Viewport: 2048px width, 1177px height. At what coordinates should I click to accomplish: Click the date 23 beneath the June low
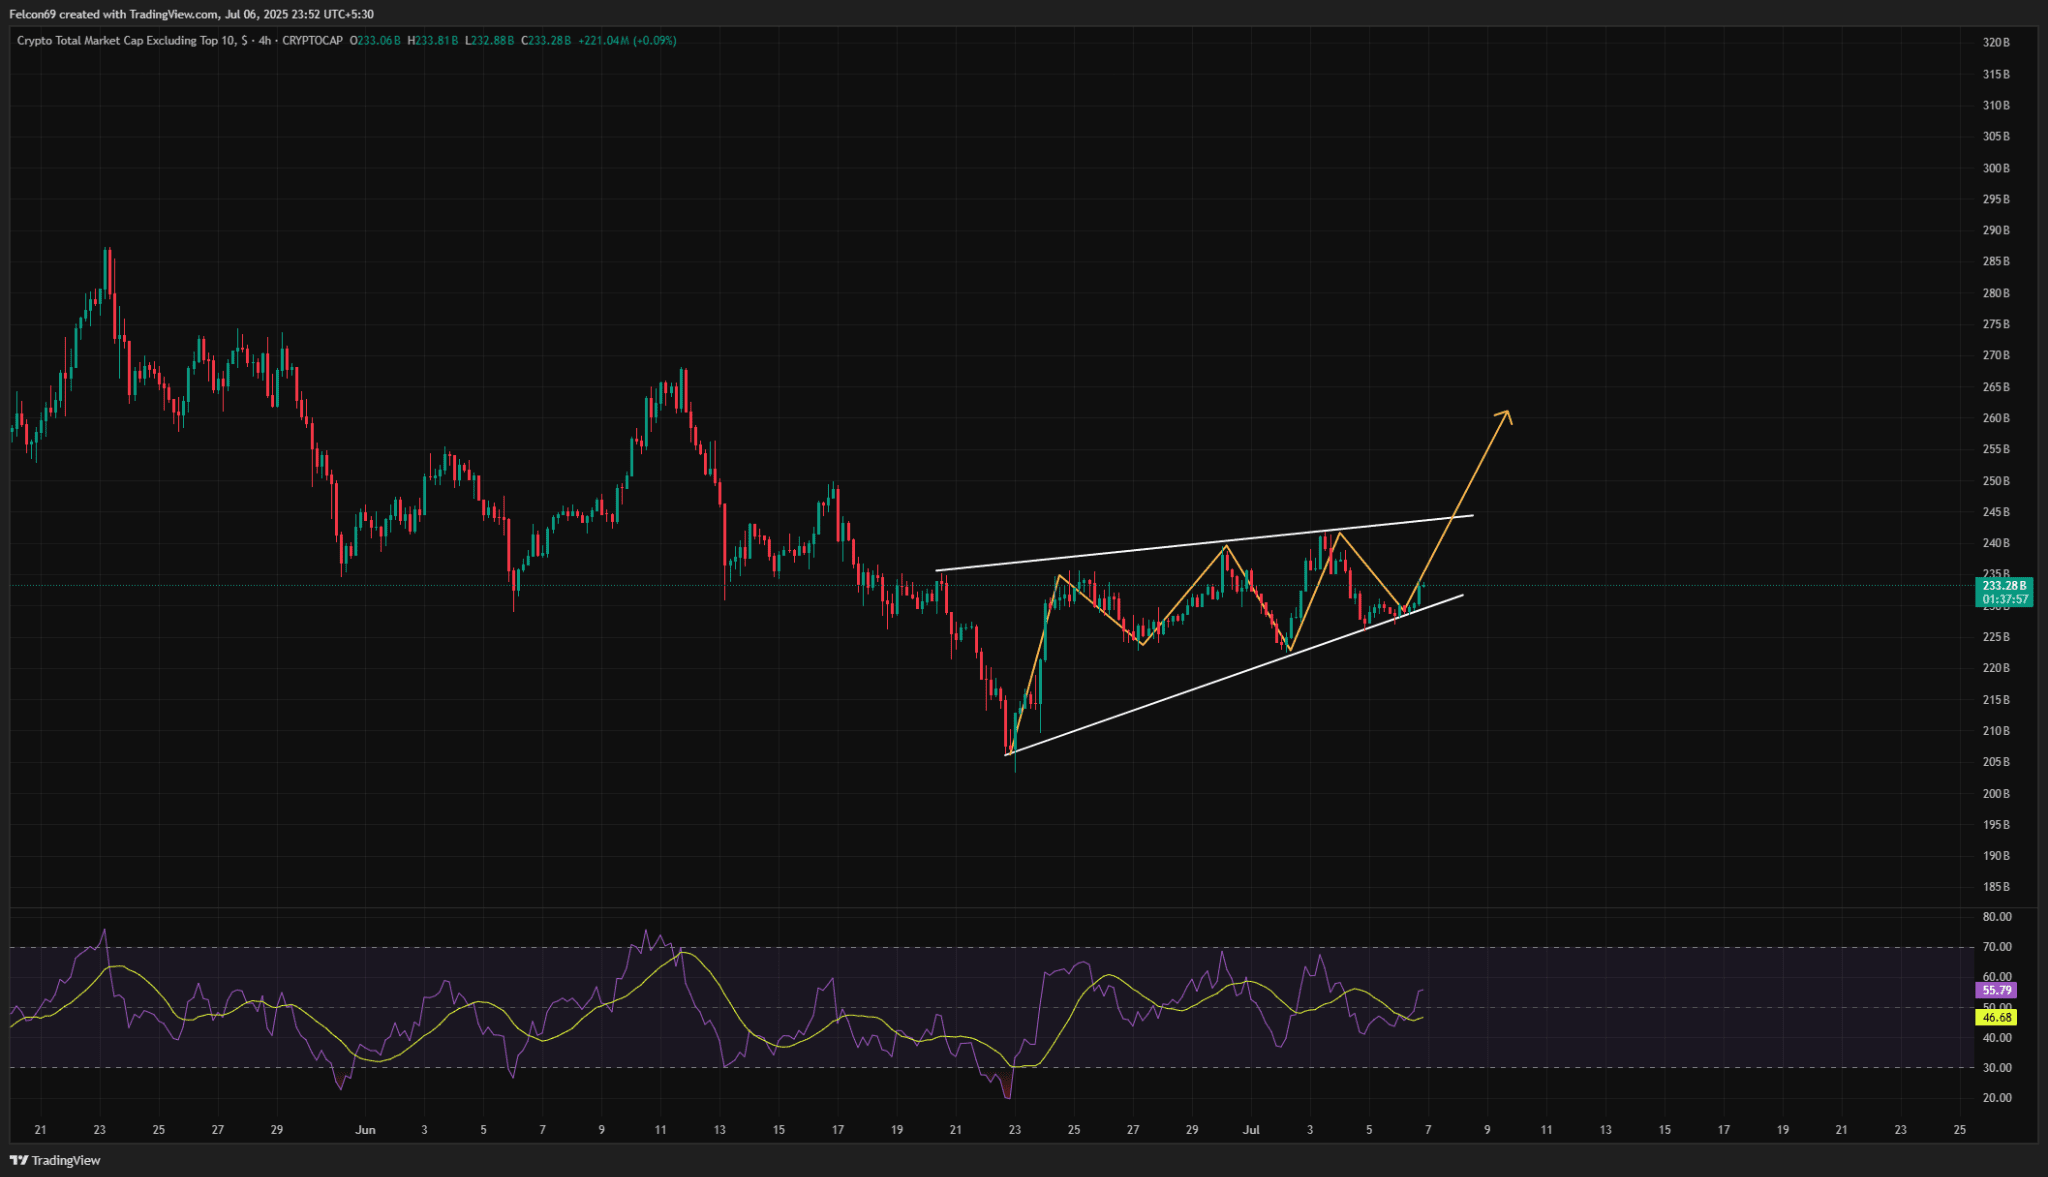[x=1015, y=1130]
